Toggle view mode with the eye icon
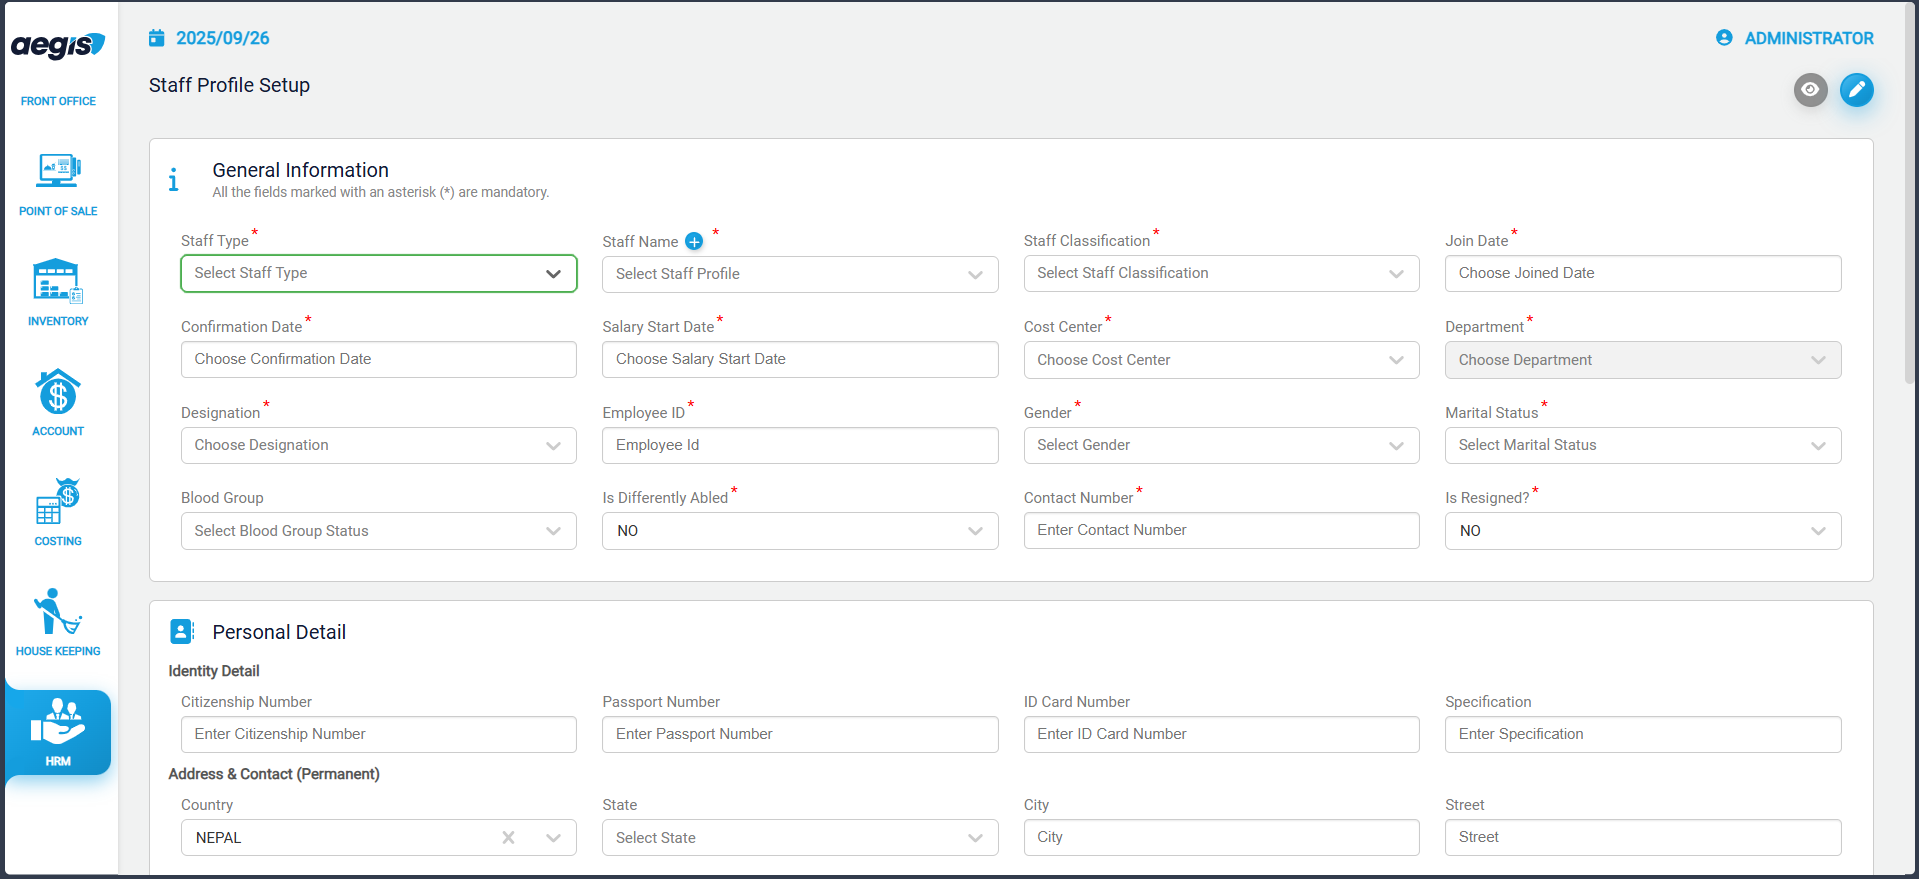 click(1810, 90)
